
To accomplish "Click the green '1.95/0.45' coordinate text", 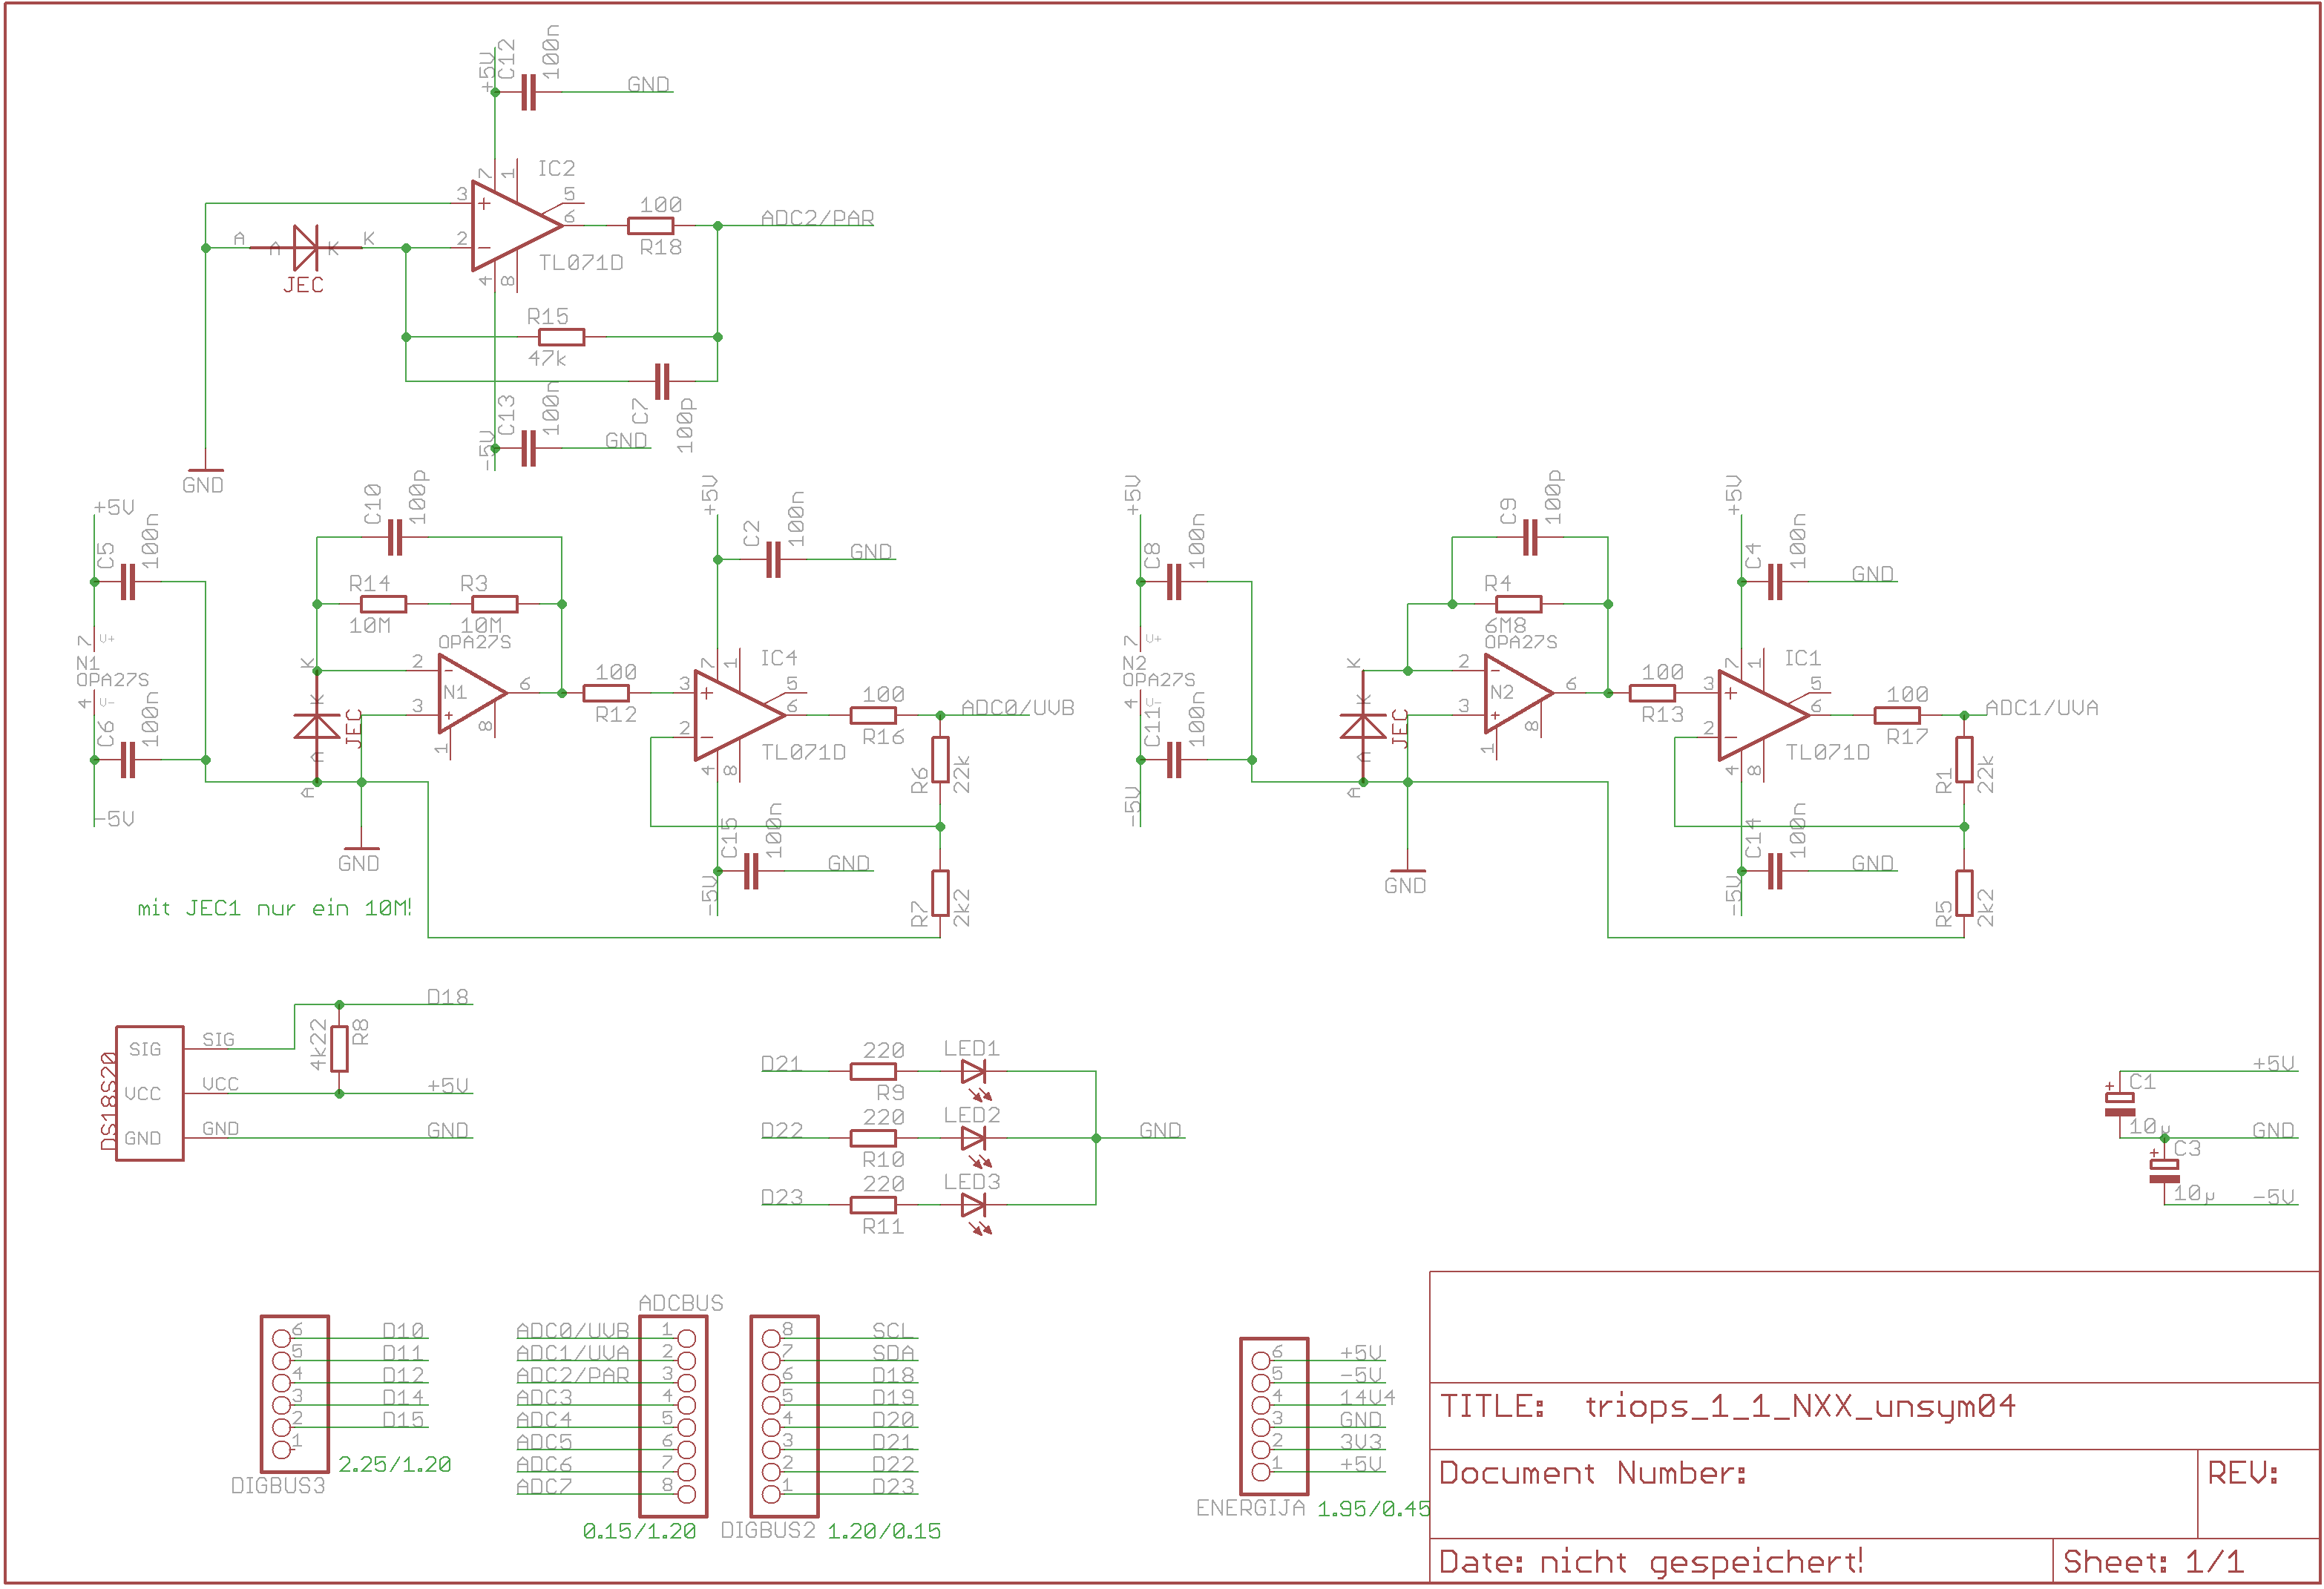I will [x=1374, y=1509].
